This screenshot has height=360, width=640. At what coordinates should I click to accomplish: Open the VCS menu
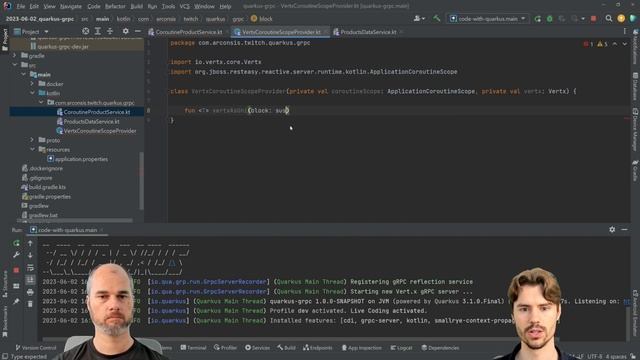[184, 7]
